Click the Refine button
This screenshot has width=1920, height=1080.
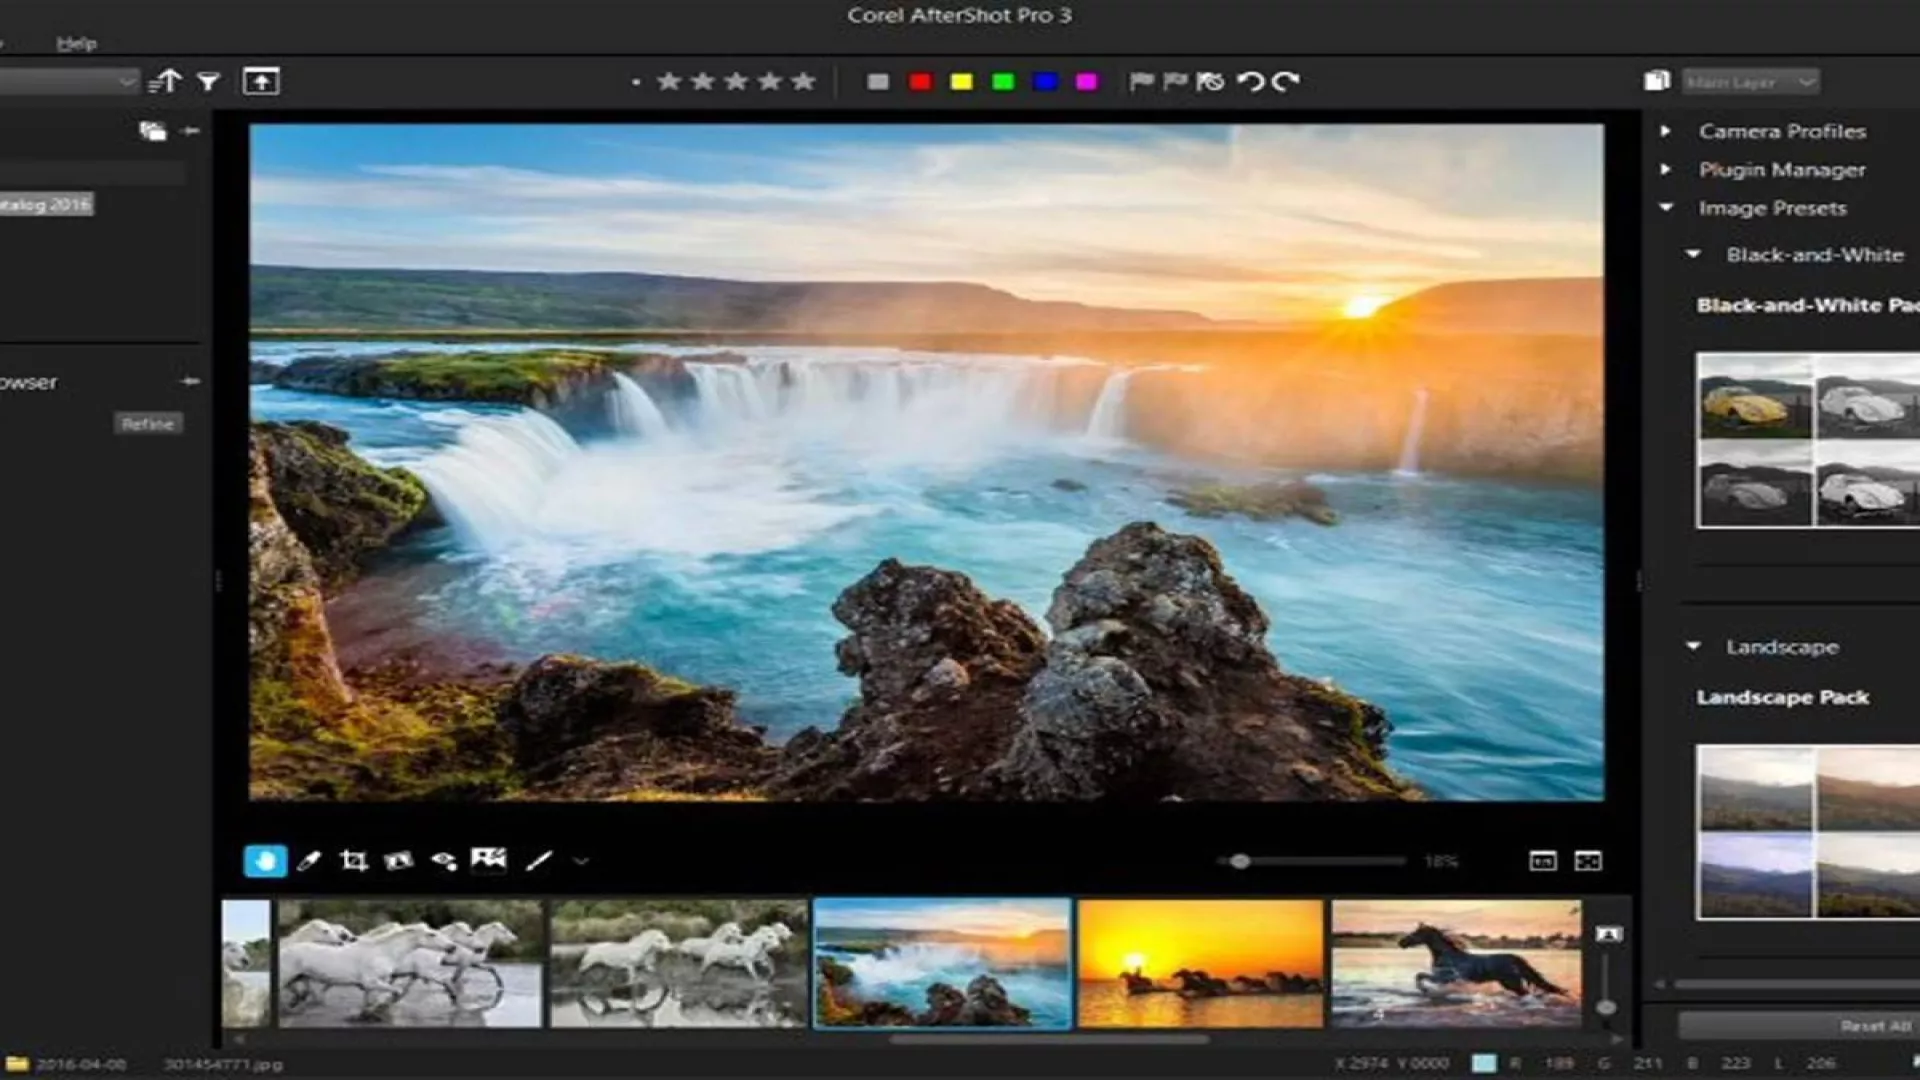[147, 424]
